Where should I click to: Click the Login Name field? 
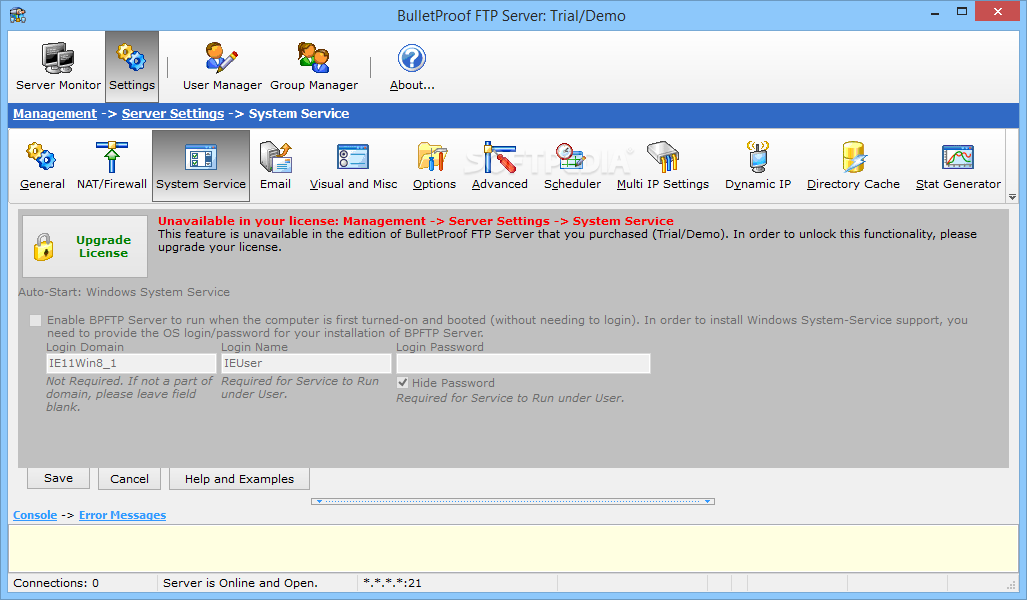click(x=306, y=363)
